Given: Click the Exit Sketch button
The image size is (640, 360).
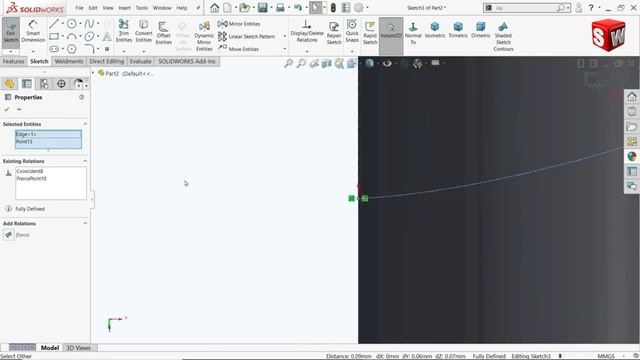Looking at the screenshot, I should point(11,33).
